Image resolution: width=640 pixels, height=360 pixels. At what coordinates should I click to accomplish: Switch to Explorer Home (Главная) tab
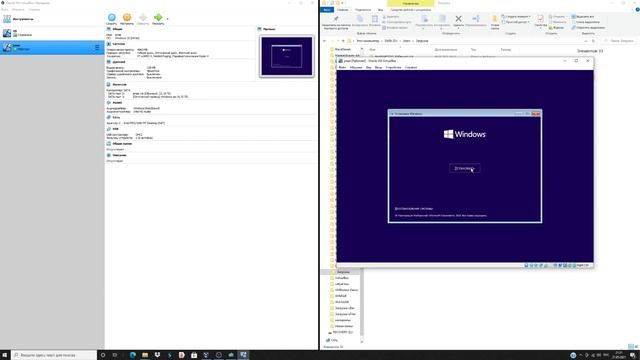pyautogui.click(x=343, y=9)
